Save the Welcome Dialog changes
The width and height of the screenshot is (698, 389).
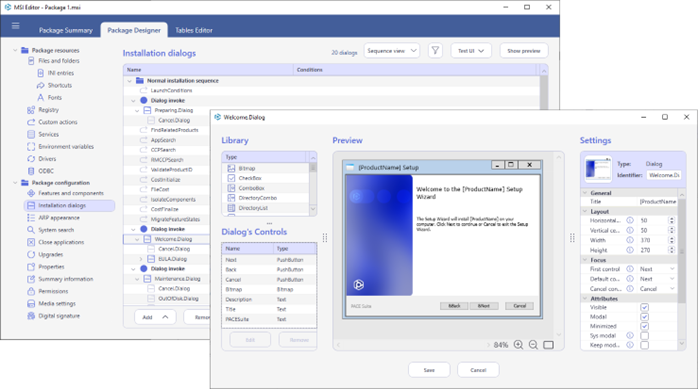(x=429, y=370)
